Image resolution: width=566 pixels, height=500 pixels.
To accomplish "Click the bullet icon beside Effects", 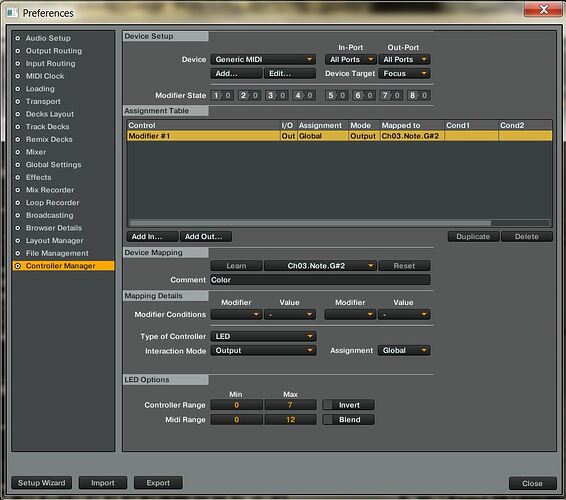I will pos(18,177).
